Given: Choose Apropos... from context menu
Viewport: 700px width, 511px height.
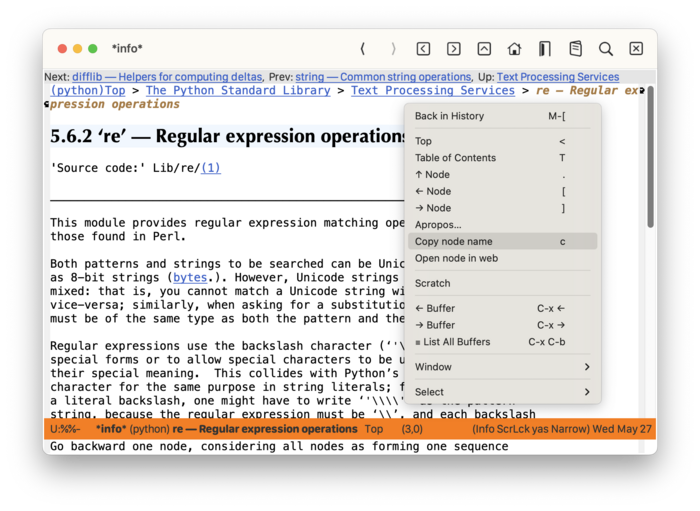Looking at the screenshot, I should tap(503, 225).
